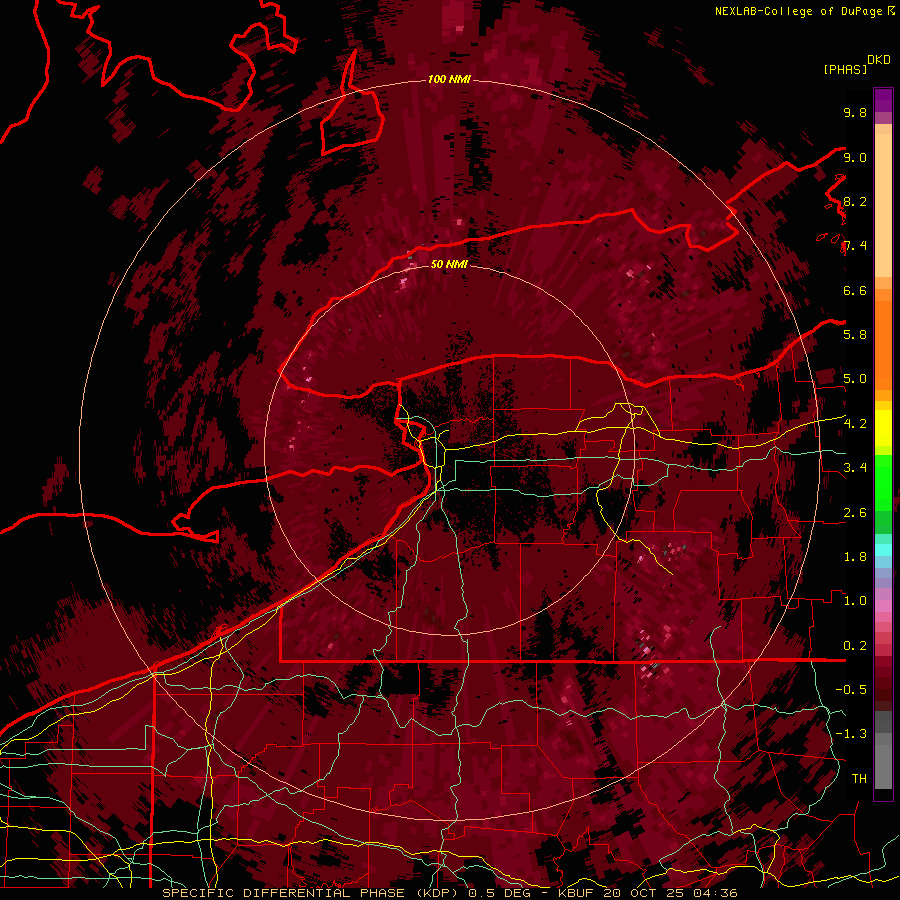
Task: Select the 2.6 scale value
Action: pos(855,513)
